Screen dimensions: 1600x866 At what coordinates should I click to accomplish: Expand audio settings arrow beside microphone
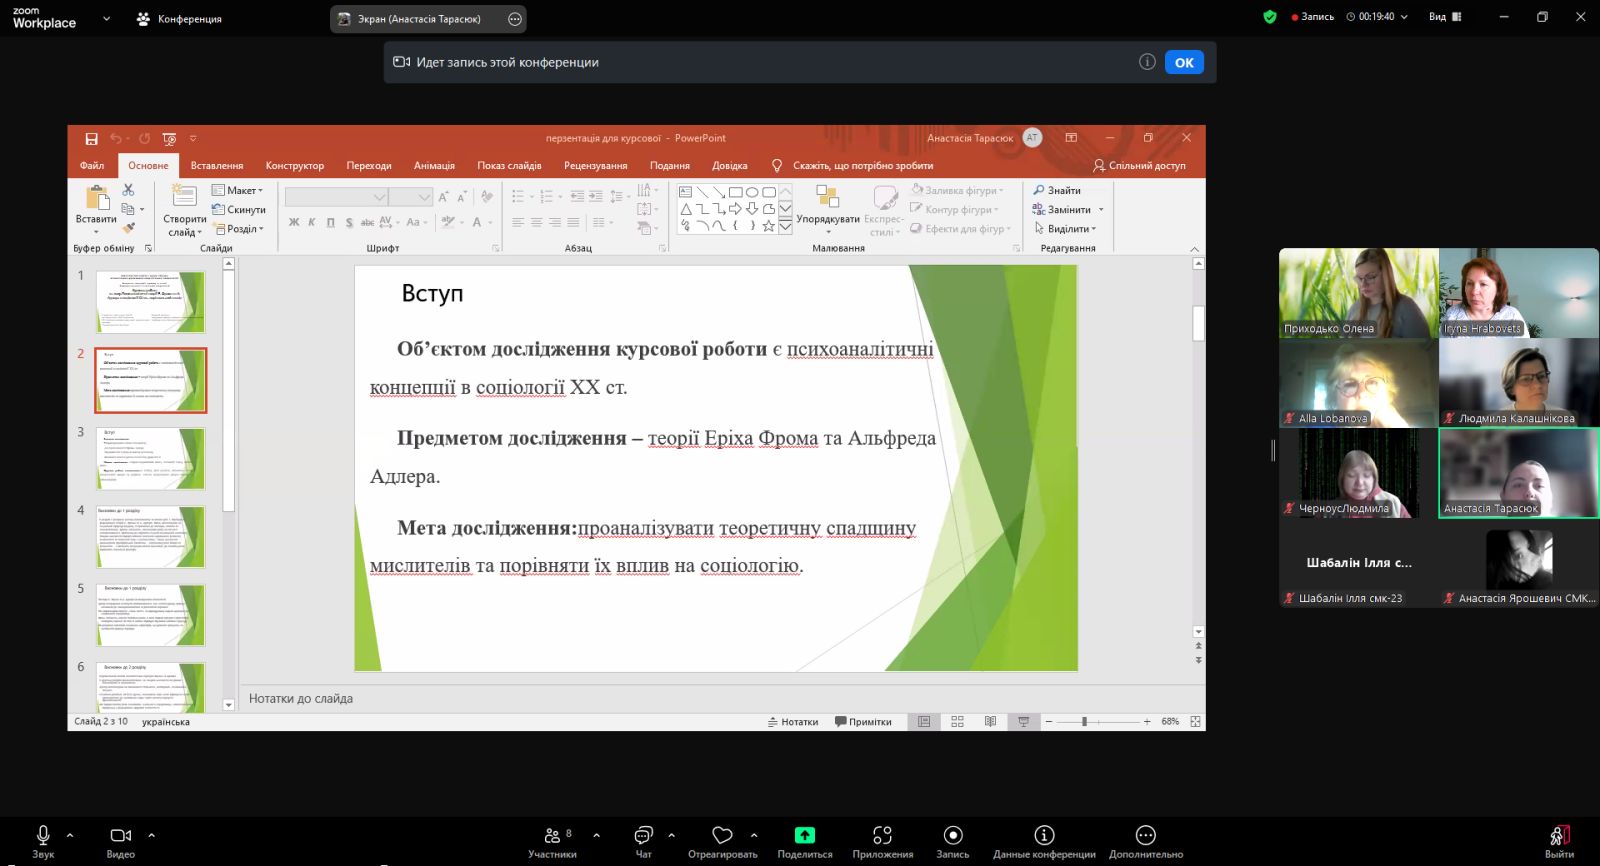click(70, 835)
